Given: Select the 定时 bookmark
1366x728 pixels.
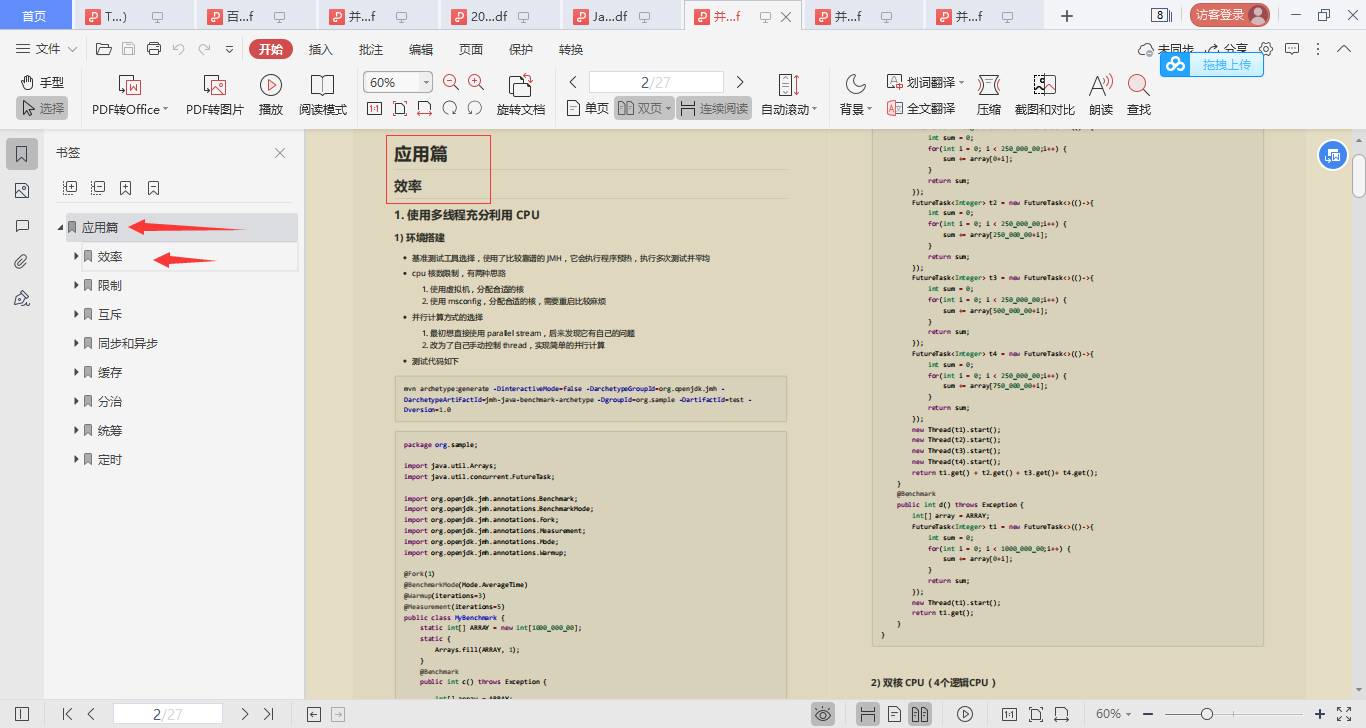Looking at the screenshot, I should click(110, 460).
